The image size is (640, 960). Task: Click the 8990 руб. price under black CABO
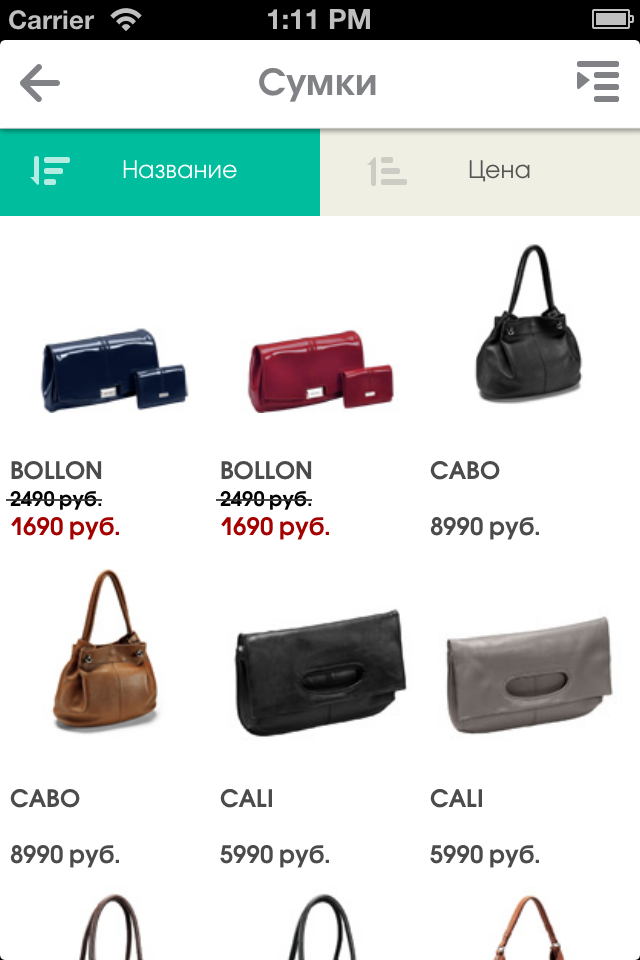tap(485, 527)
